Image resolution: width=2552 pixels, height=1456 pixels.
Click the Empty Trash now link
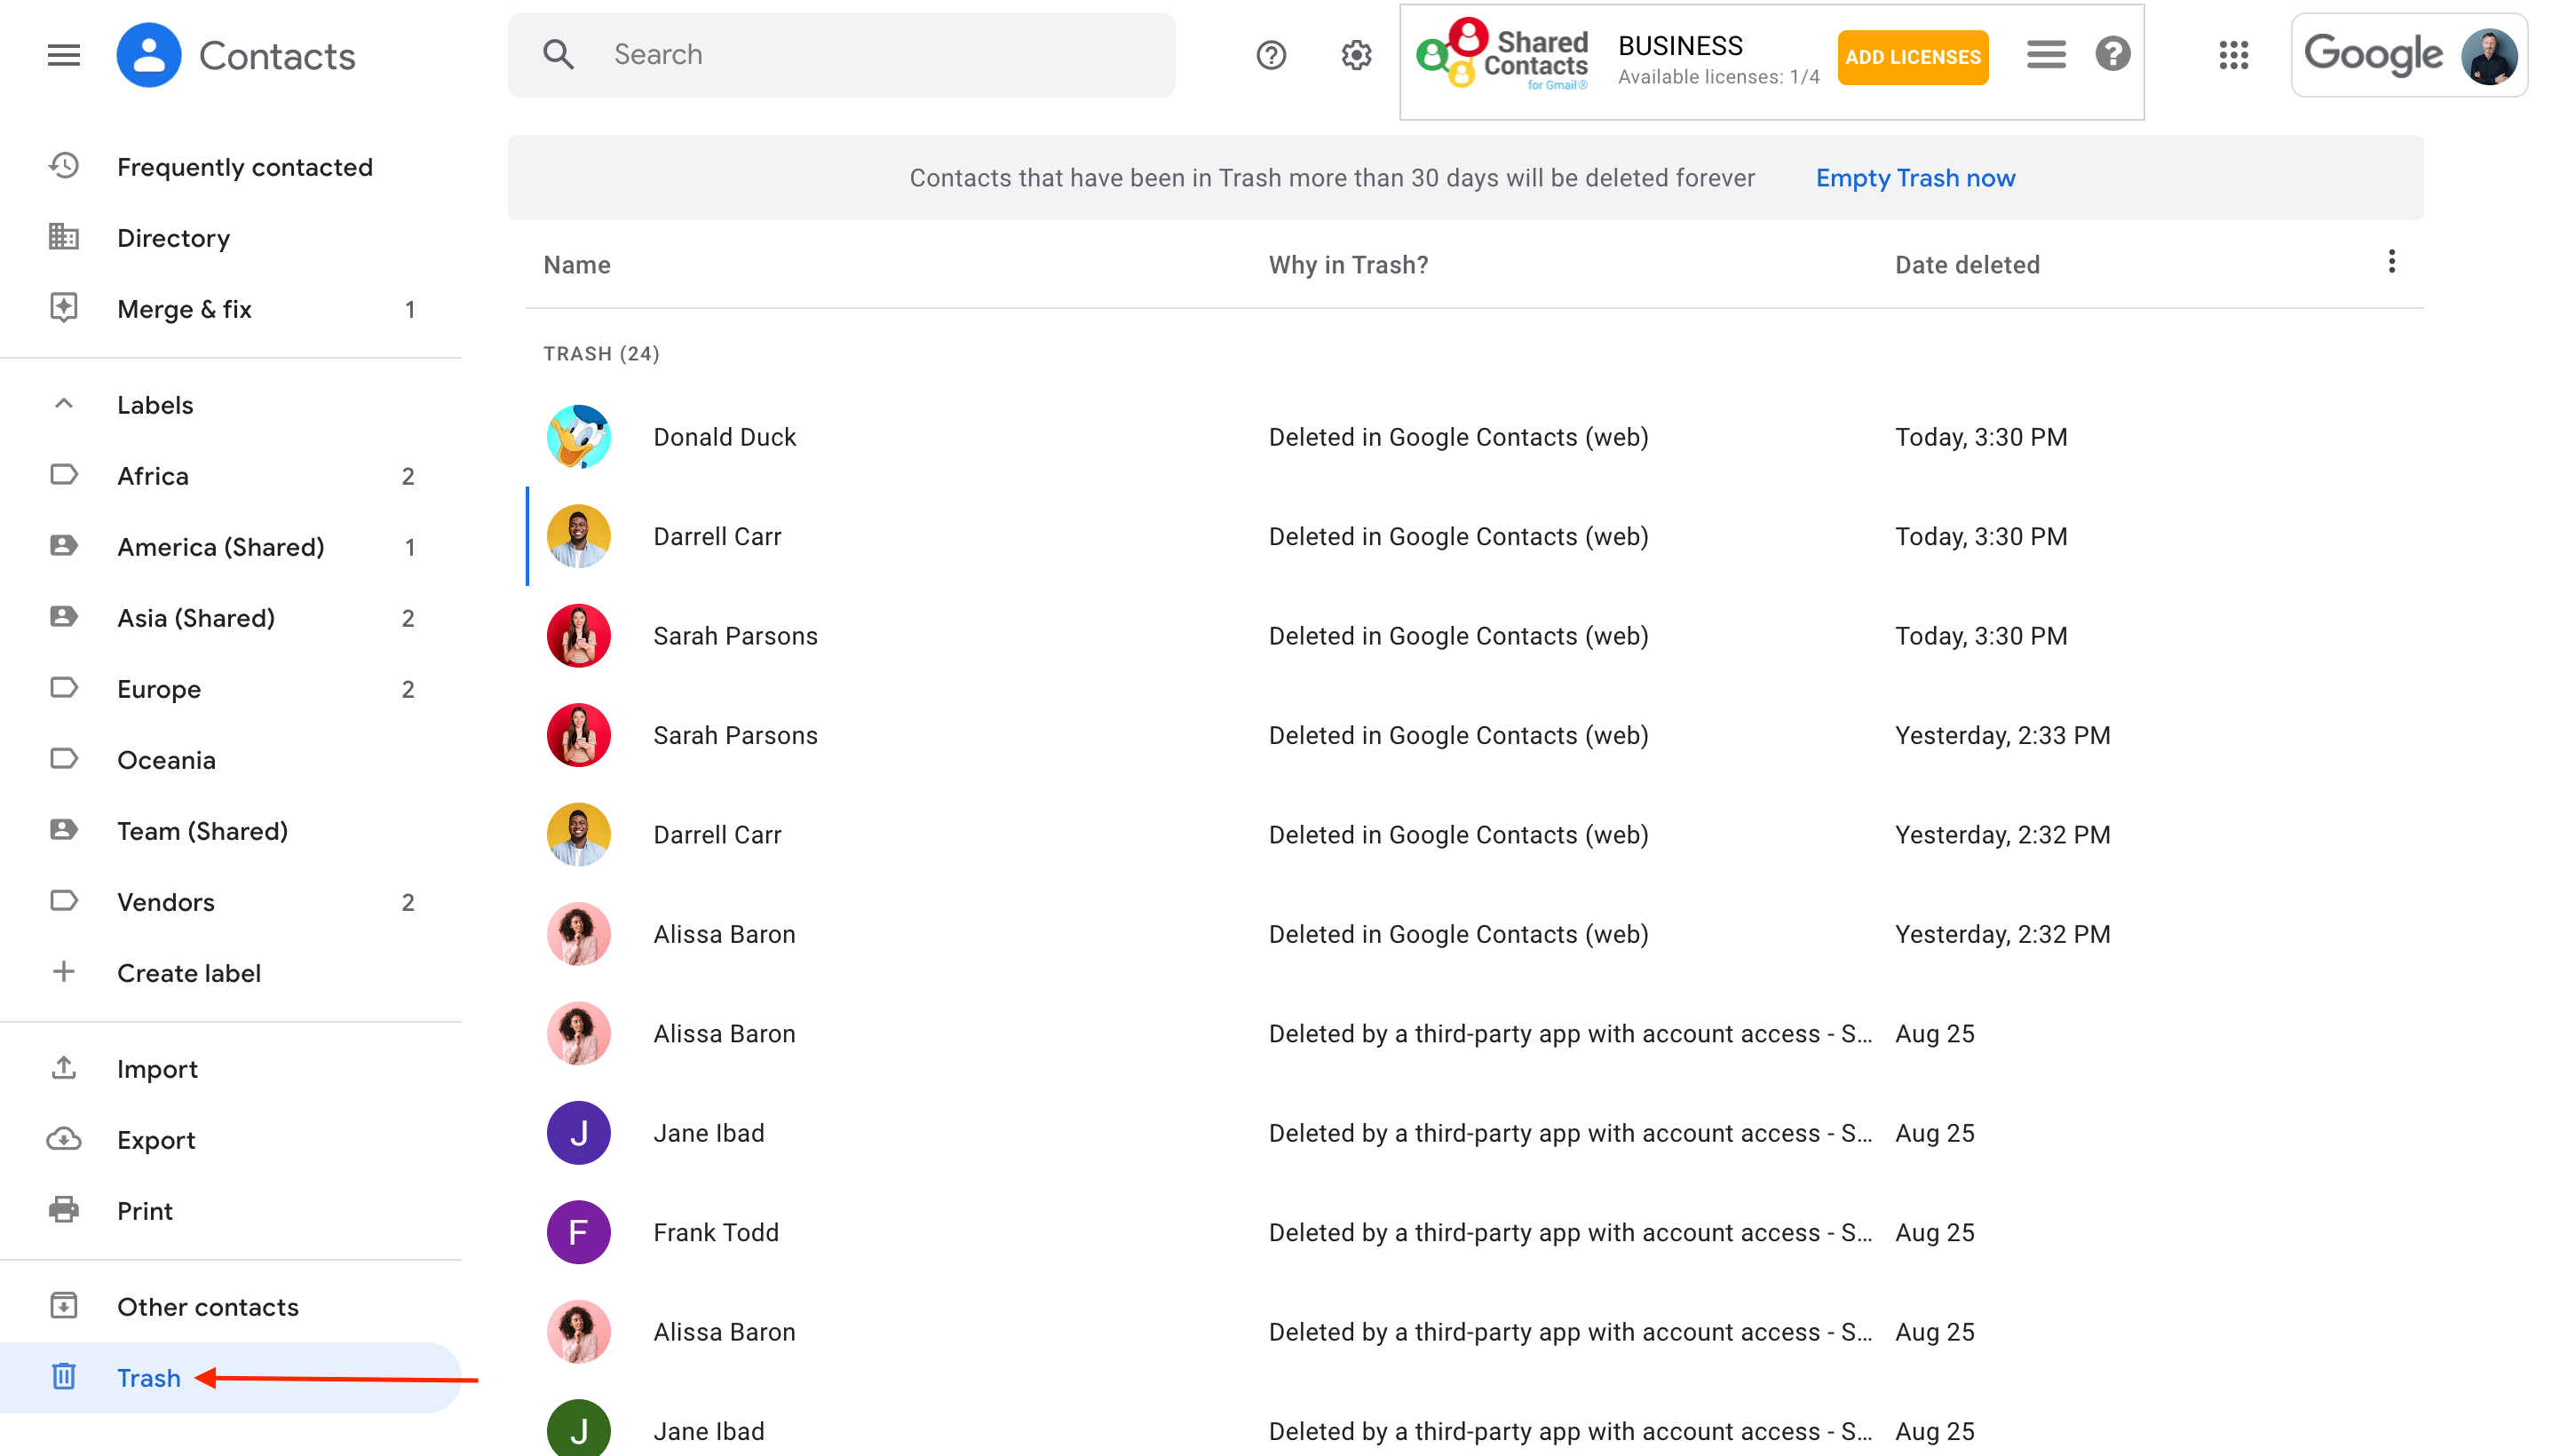click(1915, 177)
